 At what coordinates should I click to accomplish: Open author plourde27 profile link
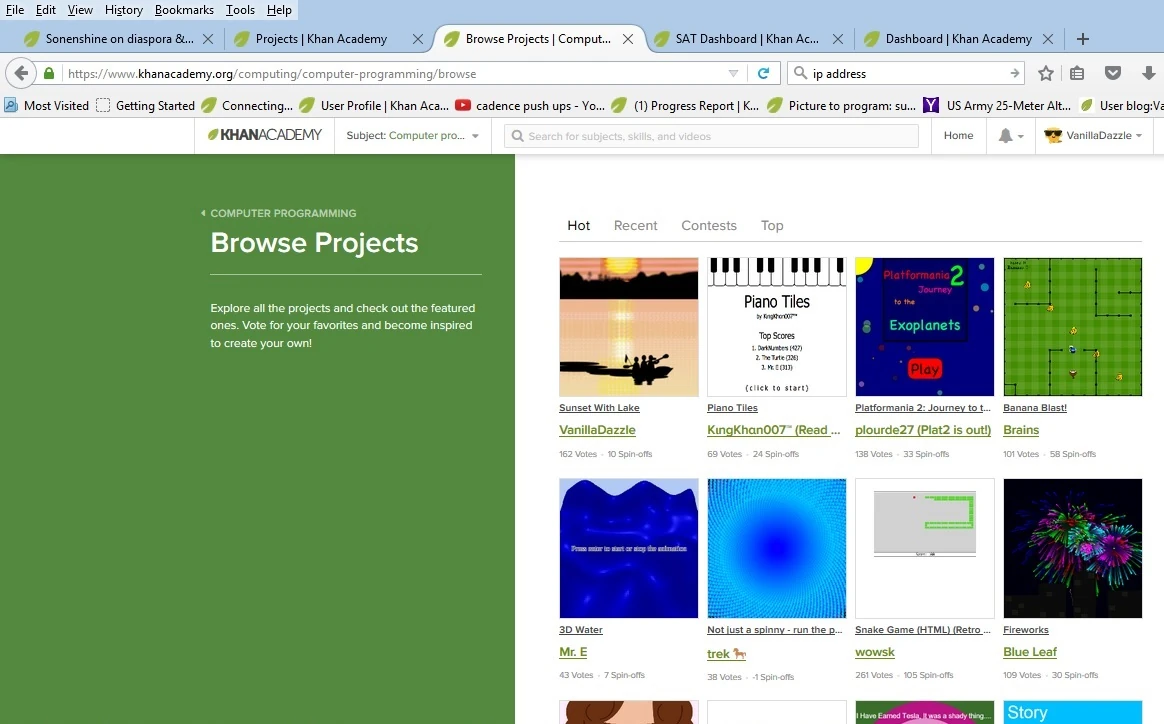(923, 430)
